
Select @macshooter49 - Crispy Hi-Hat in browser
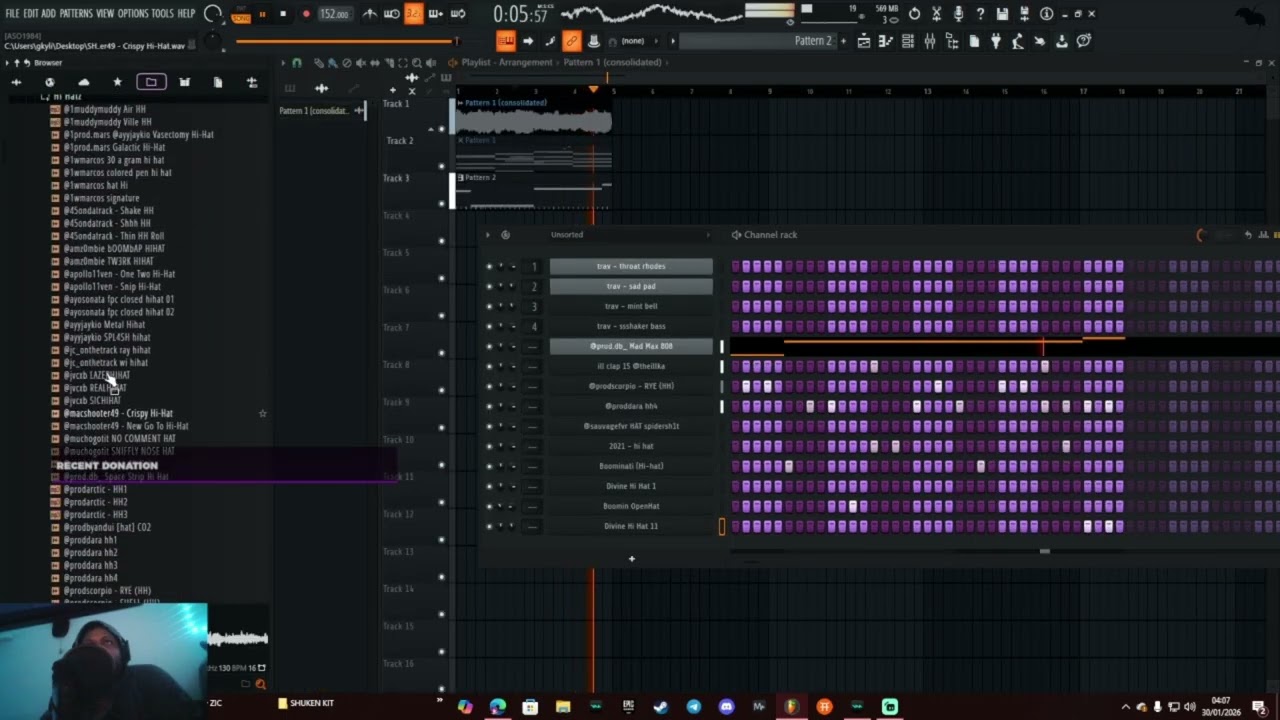tap(118, 413)
